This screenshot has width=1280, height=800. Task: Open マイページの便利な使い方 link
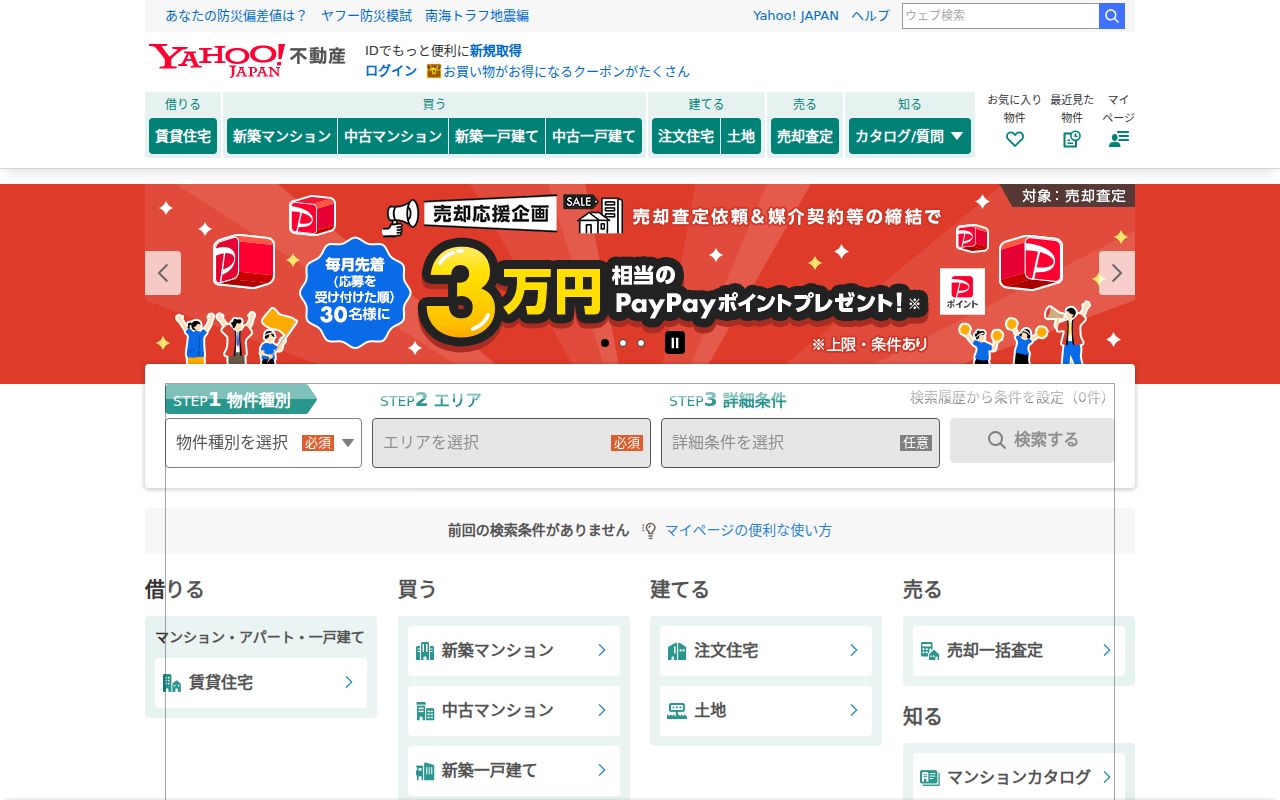(748, 530)
